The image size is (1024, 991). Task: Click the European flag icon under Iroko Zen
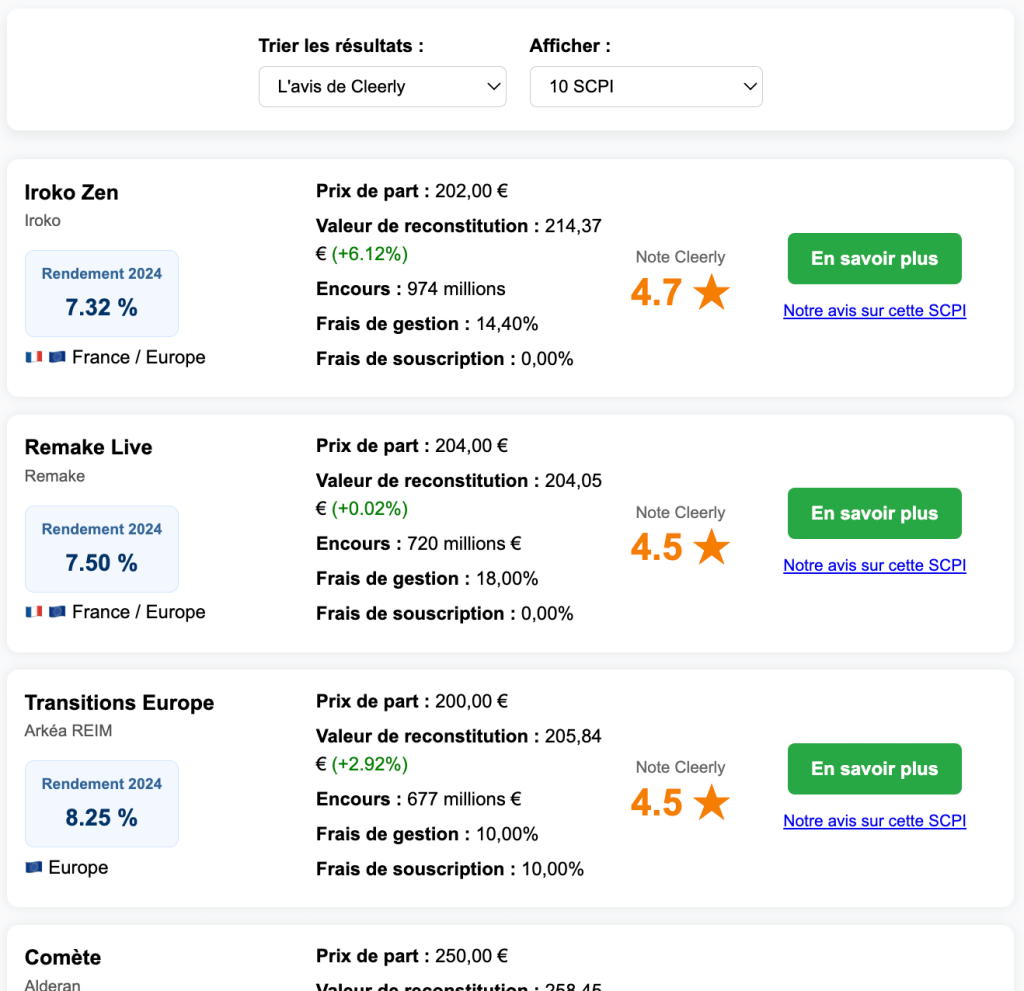pyautogui.click(x=57, y=357)
